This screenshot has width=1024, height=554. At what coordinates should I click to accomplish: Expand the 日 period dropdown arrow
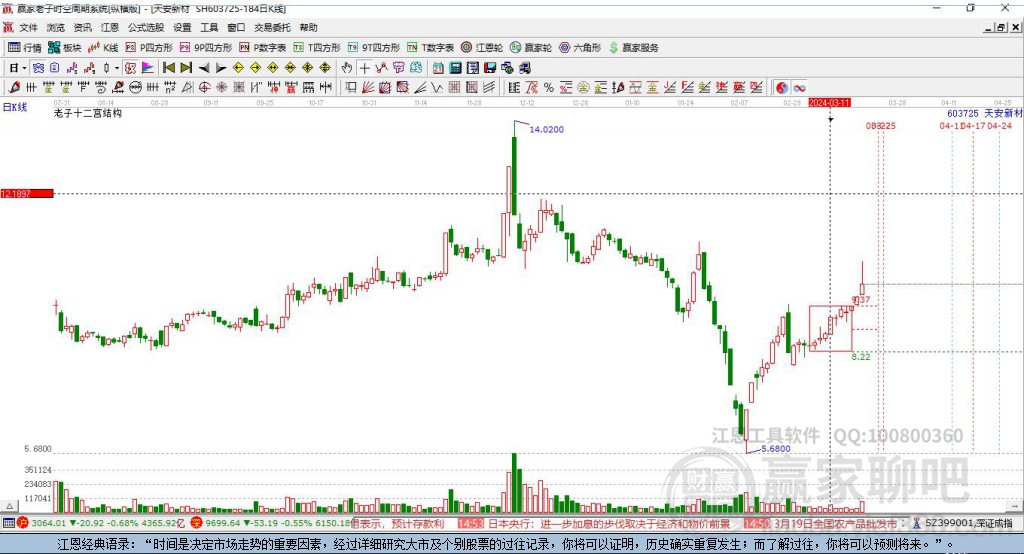(24, 68)
